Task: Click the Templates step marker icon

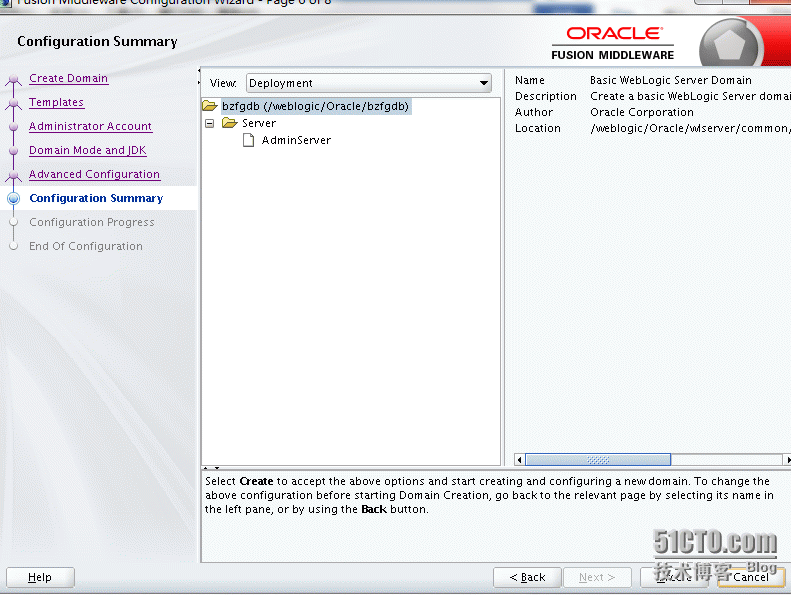Action: tap(14, 103)
